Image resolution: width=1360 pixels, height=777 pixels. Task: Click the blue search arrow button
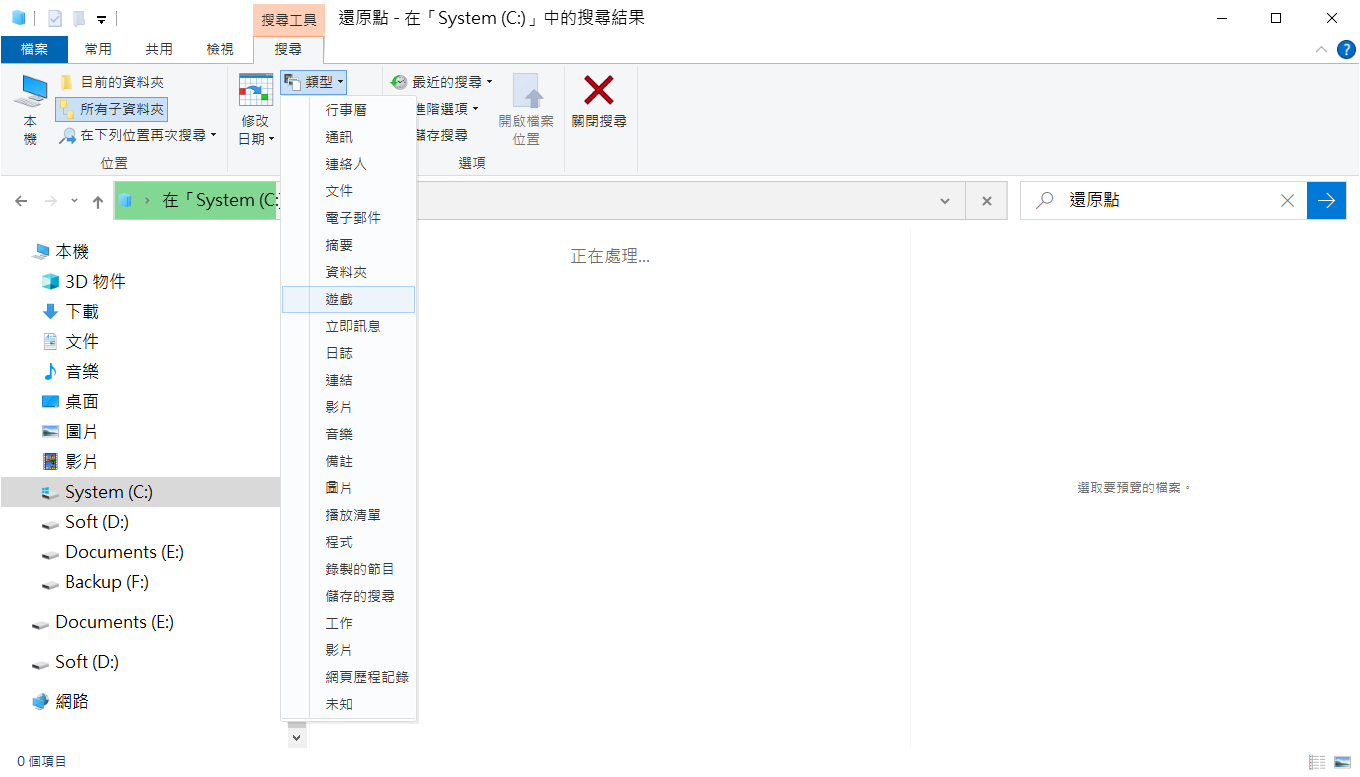pyautogui.click(x=1326, y=201)
